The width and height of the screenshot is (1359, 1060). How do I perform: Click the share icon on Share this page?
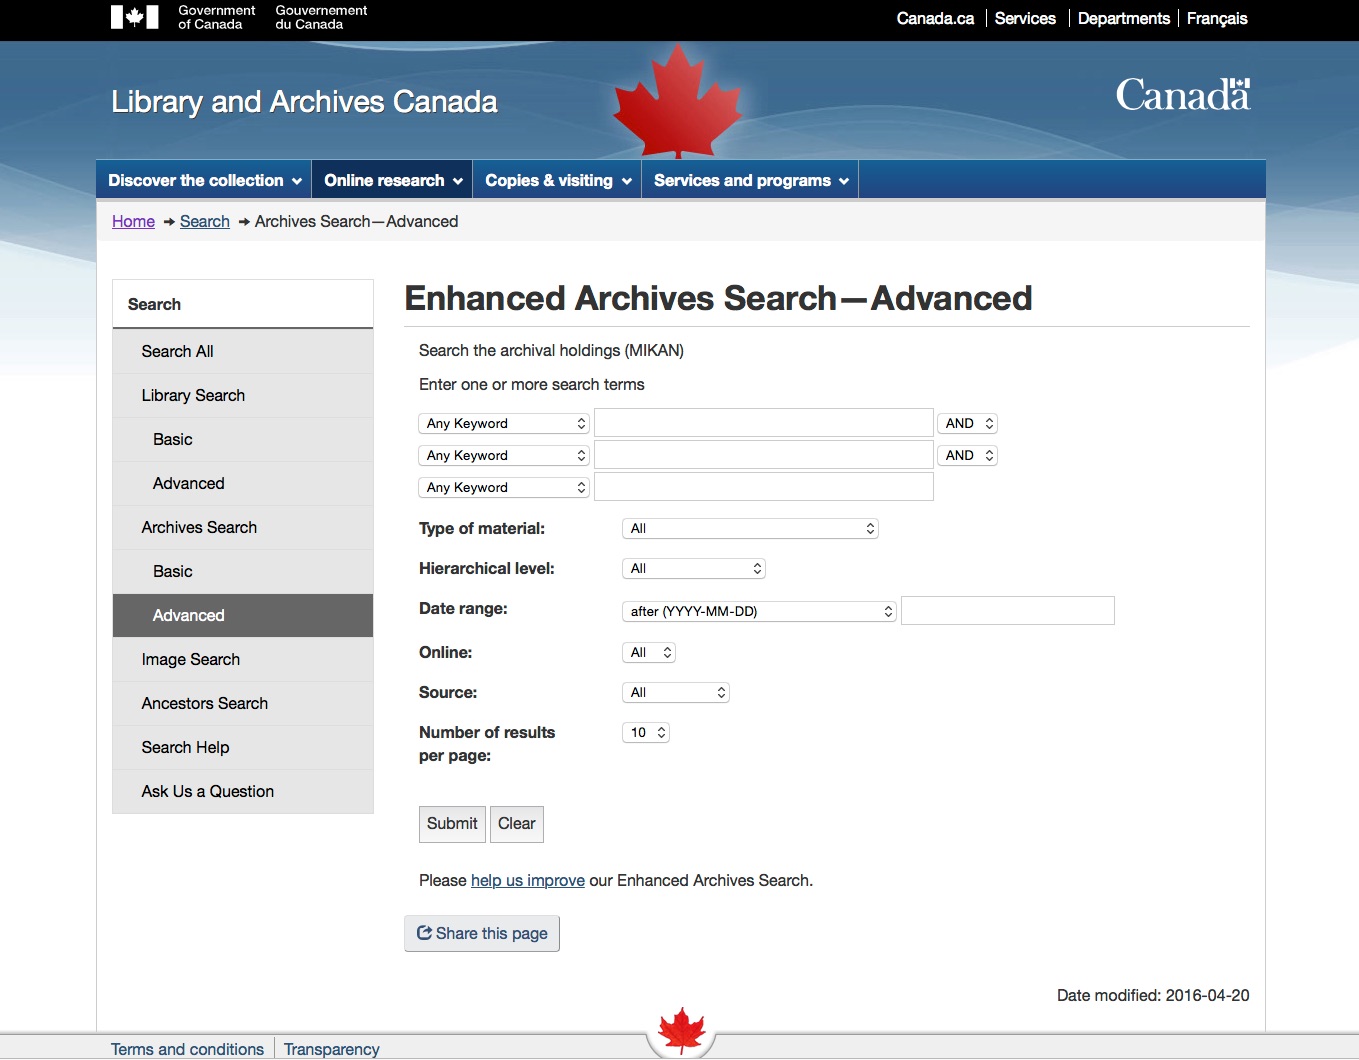click(x=425, y=933)
